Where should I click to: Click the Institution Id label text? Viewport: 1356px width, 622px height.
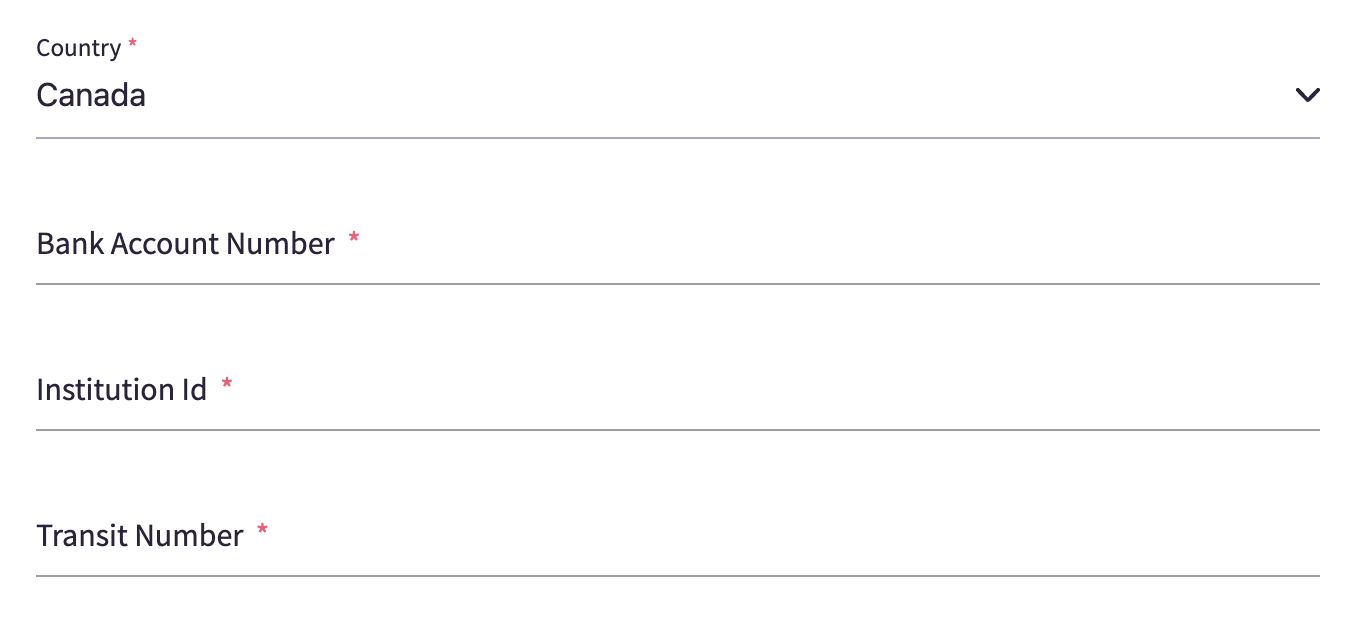121,389
